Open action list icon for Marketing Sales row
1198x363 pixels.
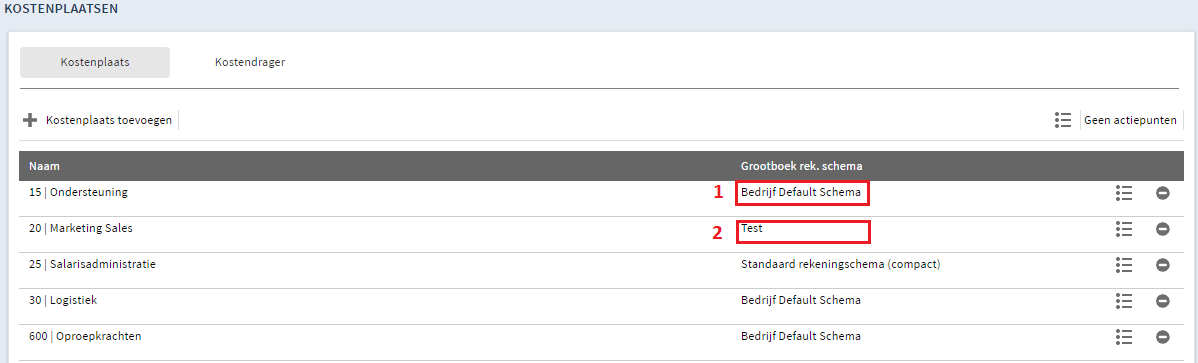click(x=1123, y=228)
